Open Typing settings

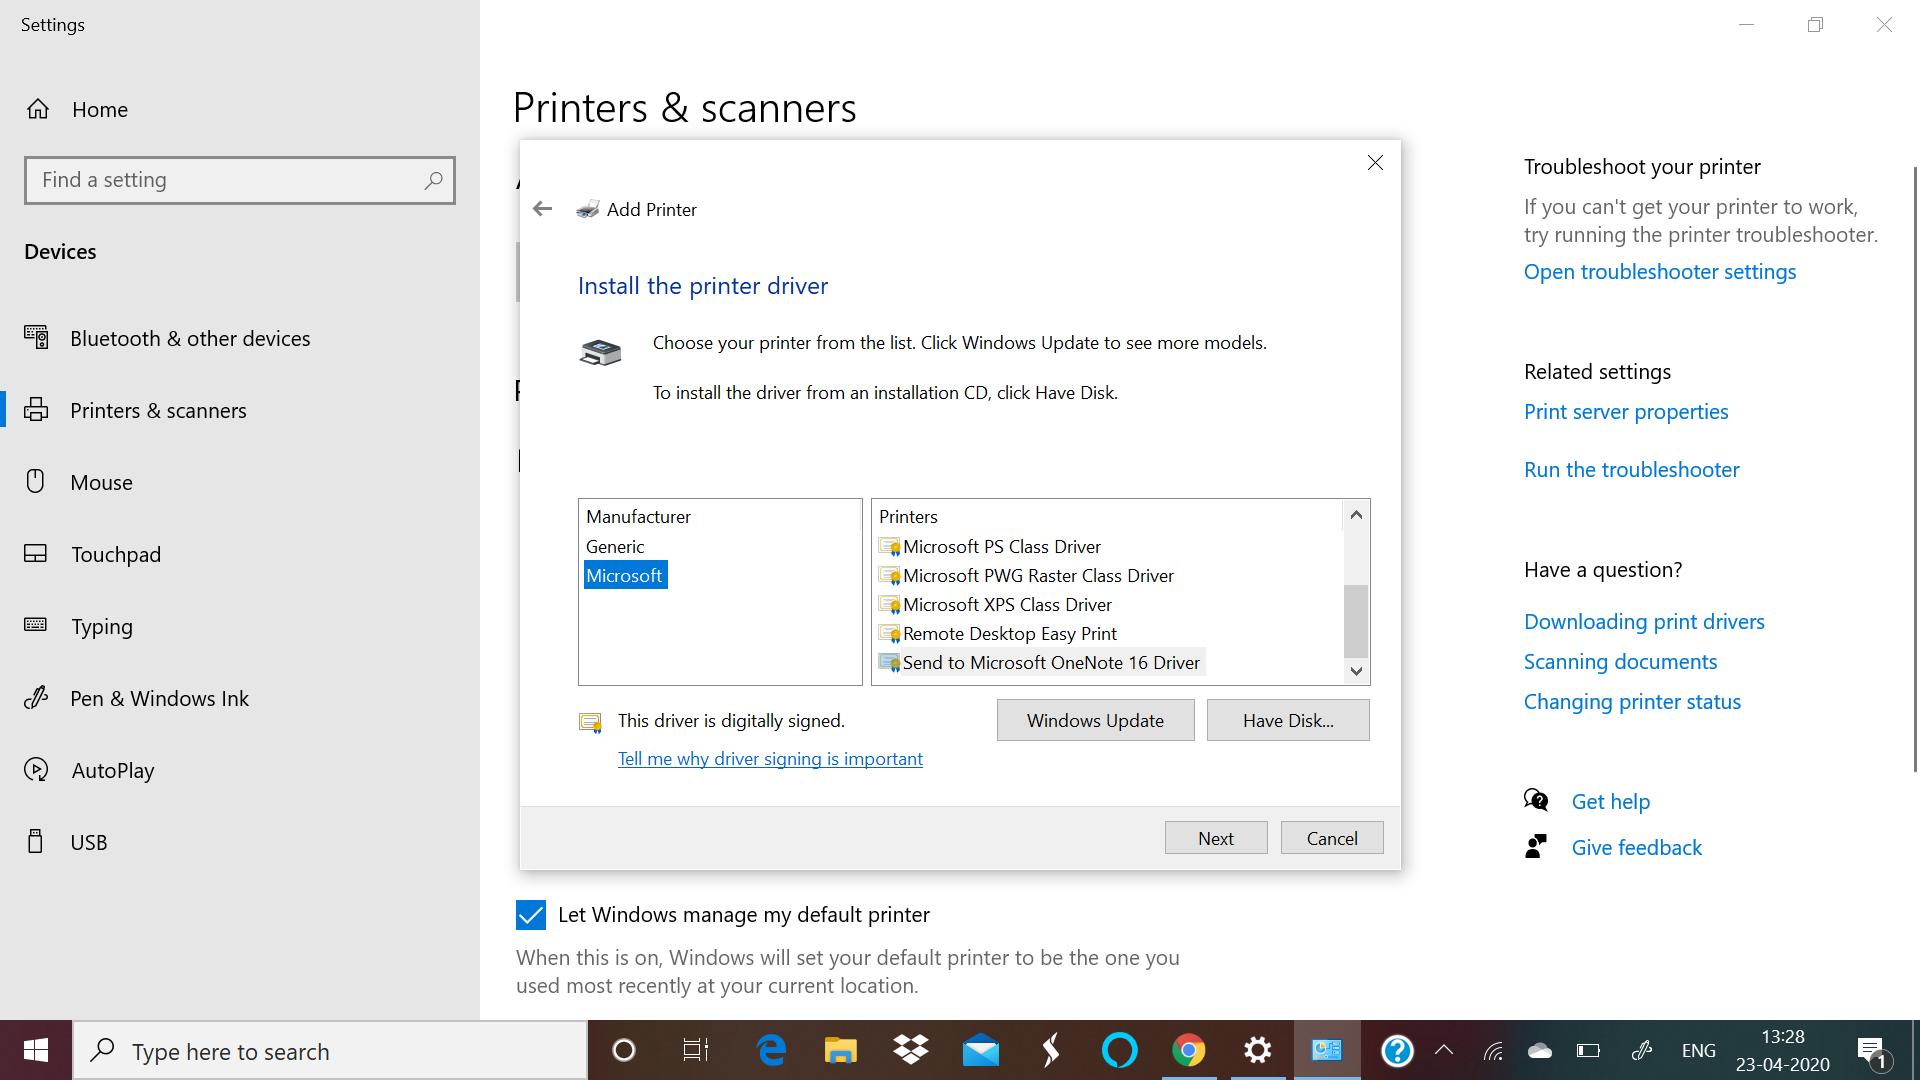coord(103,626)
